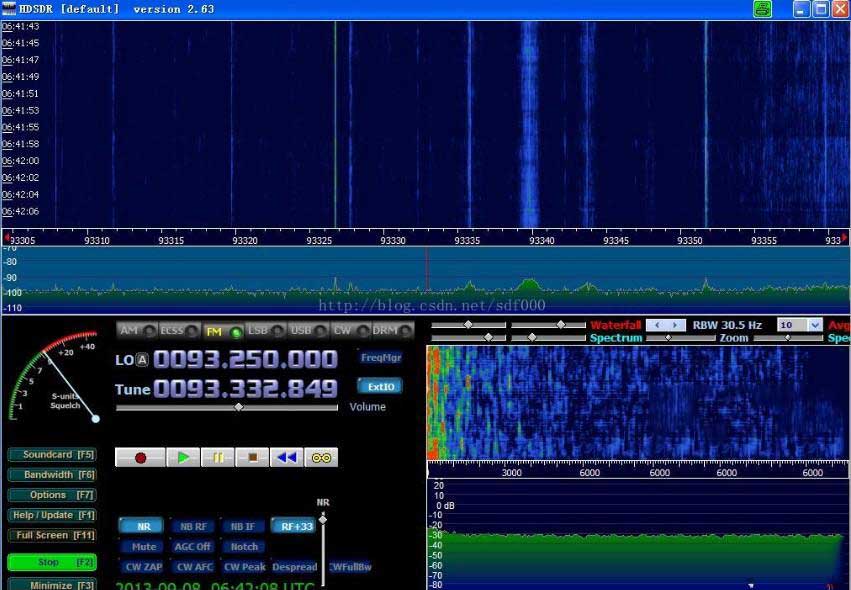This screenshot has width=851, height=590.
Task: Click the green Play button
Action: (x=183, y=458)
